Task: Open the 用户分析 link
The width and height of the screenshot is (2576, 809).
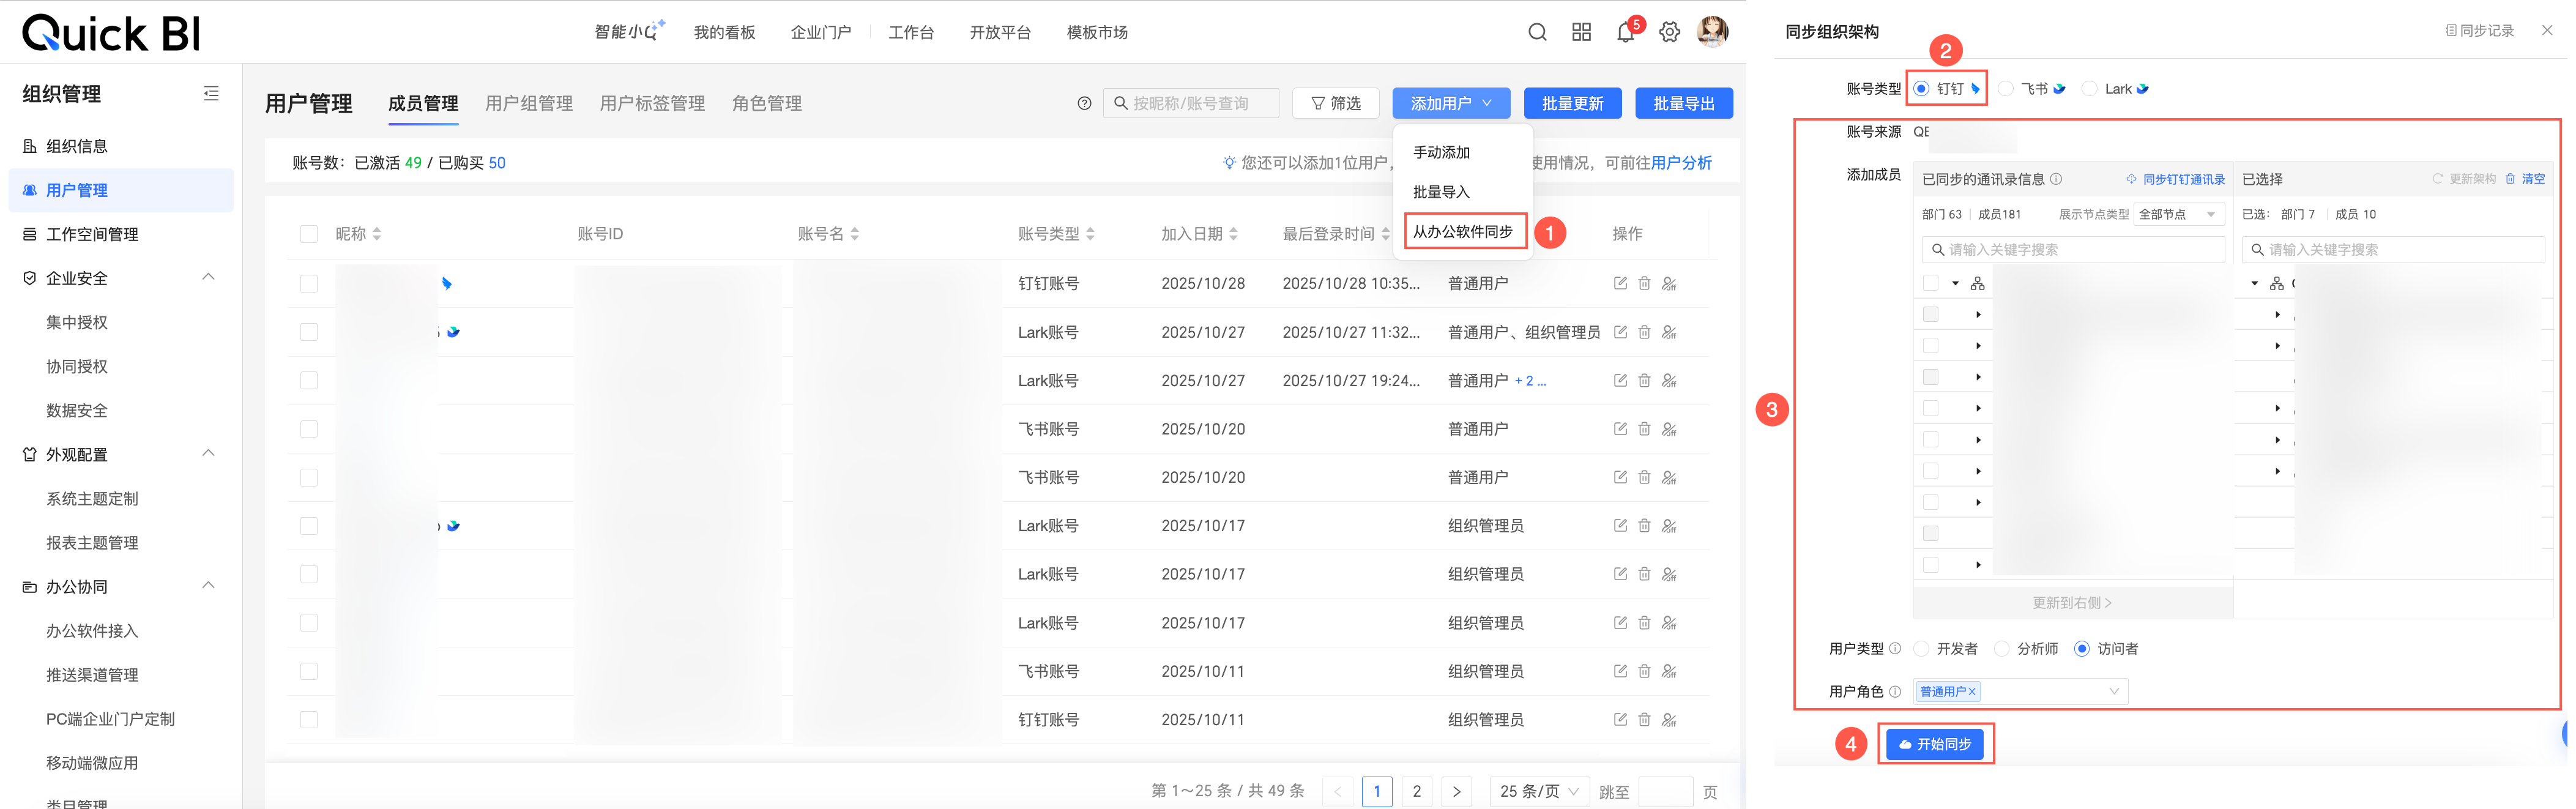Action: coord(1681,163)
